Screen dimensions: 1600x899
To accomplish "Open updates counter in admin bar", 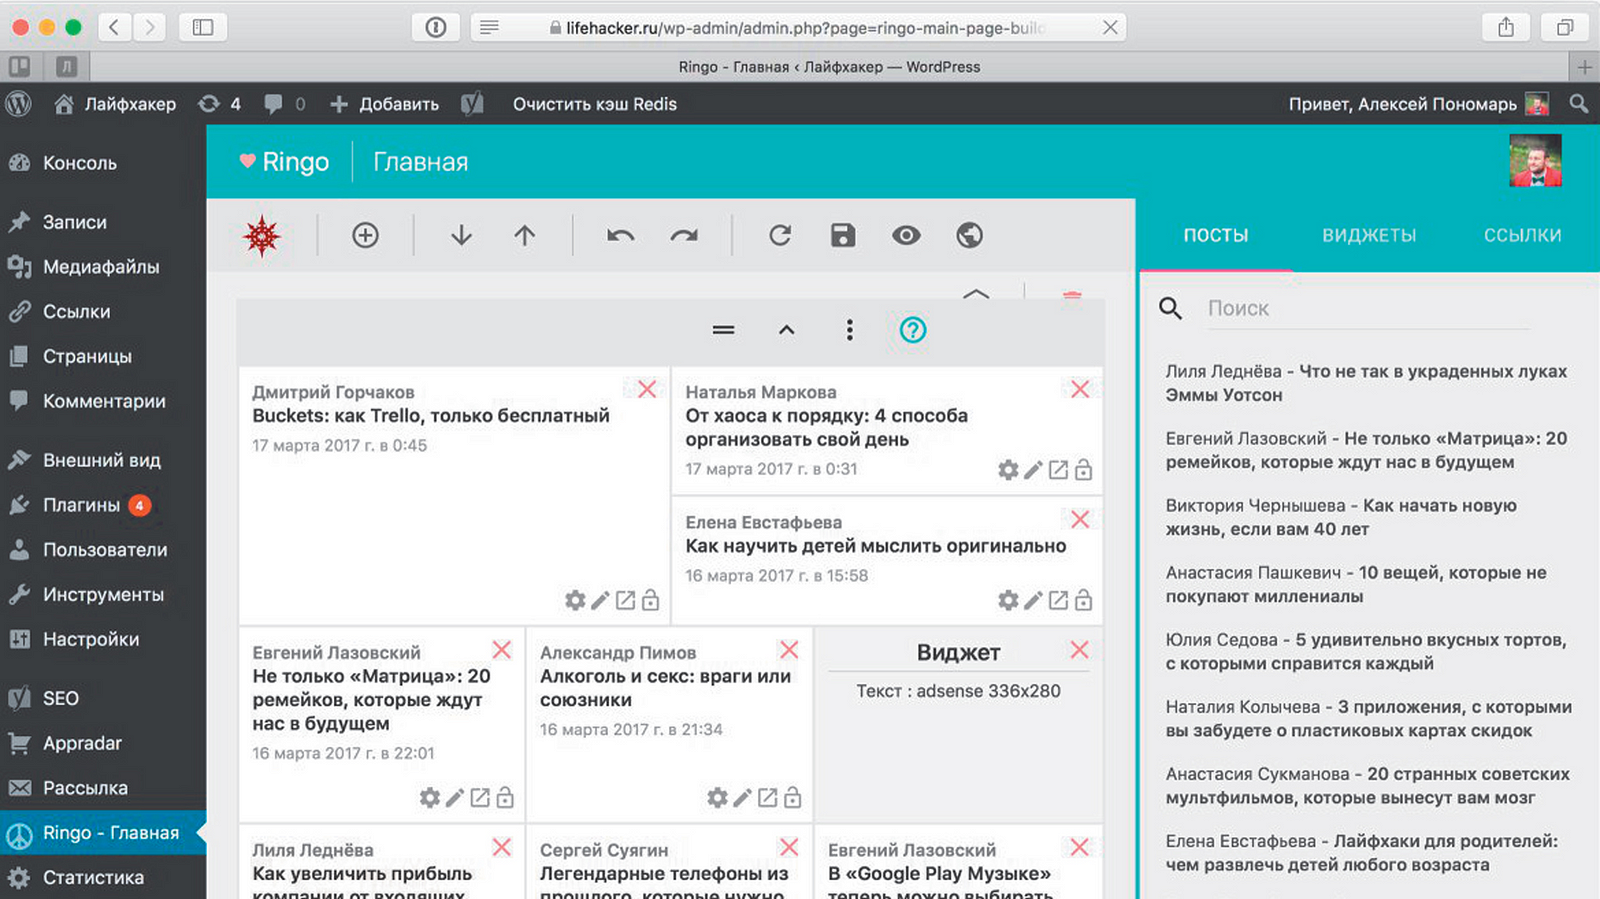I will [220, 104].
